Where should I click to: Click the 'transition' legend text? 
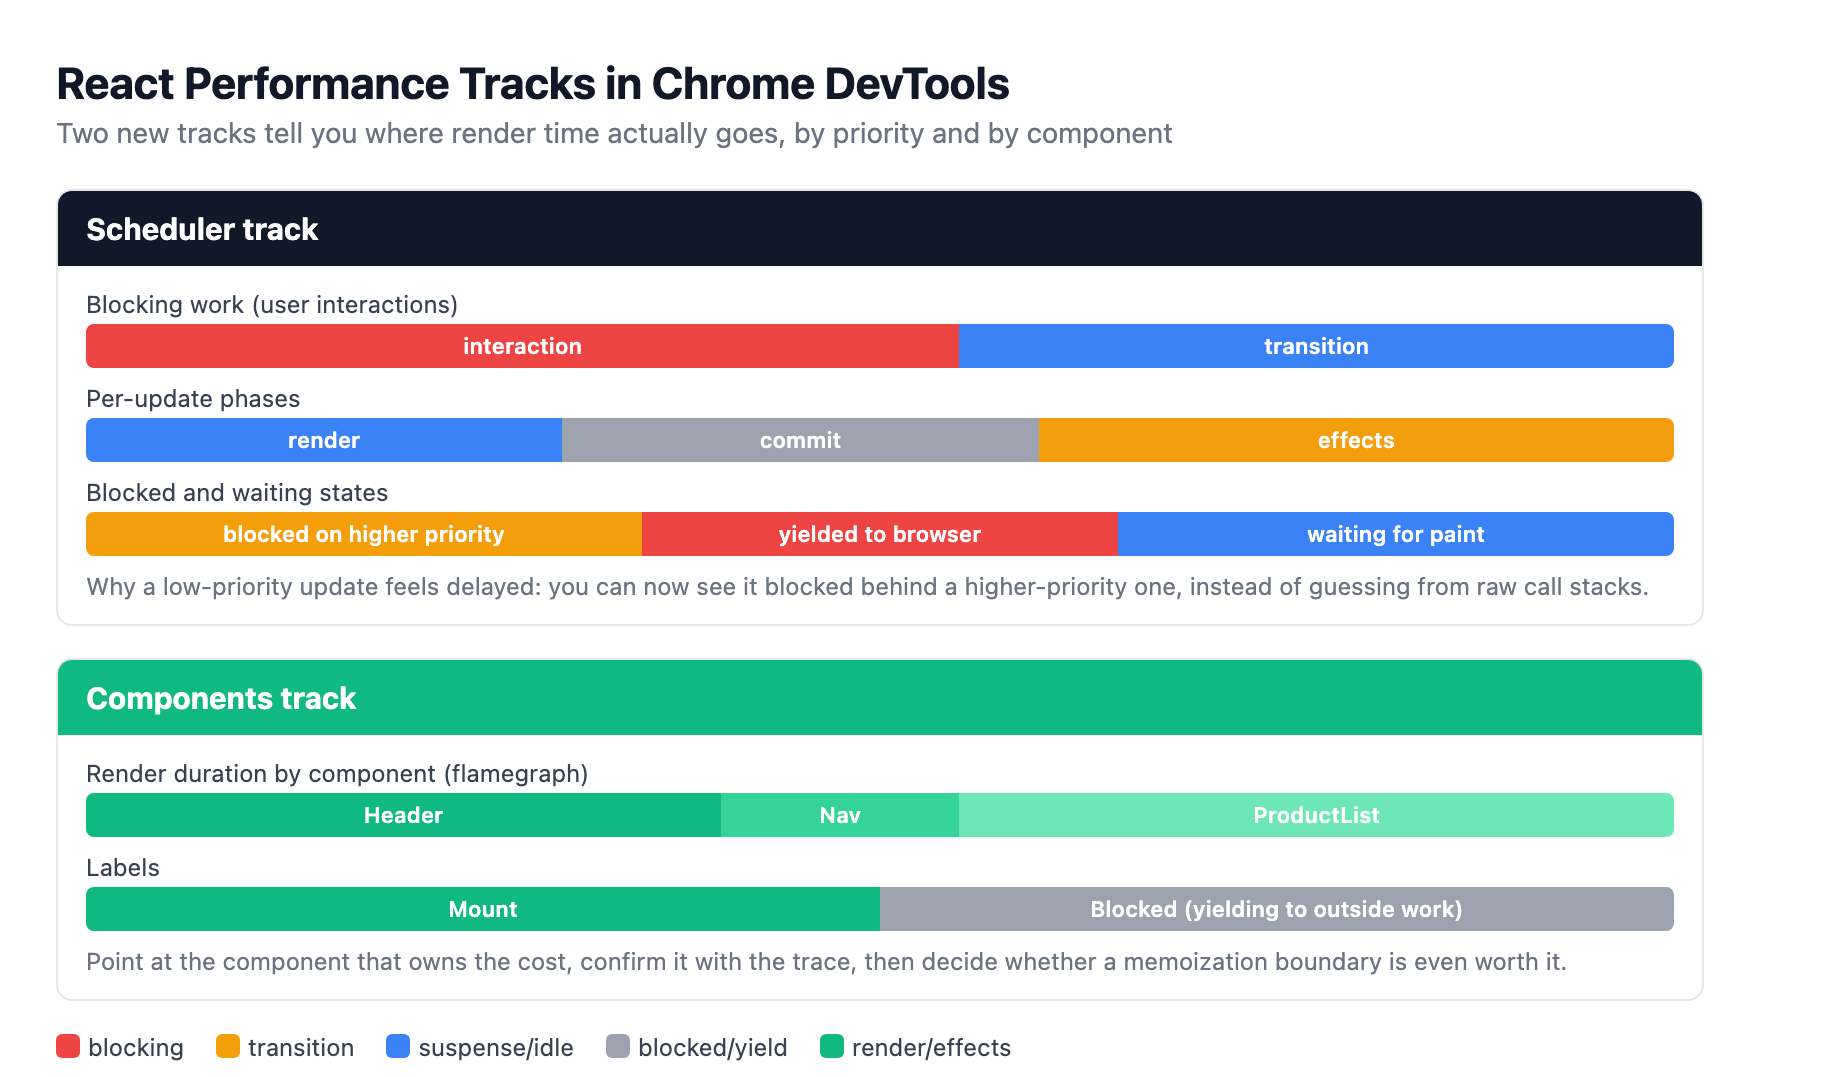click(301, 1048)
